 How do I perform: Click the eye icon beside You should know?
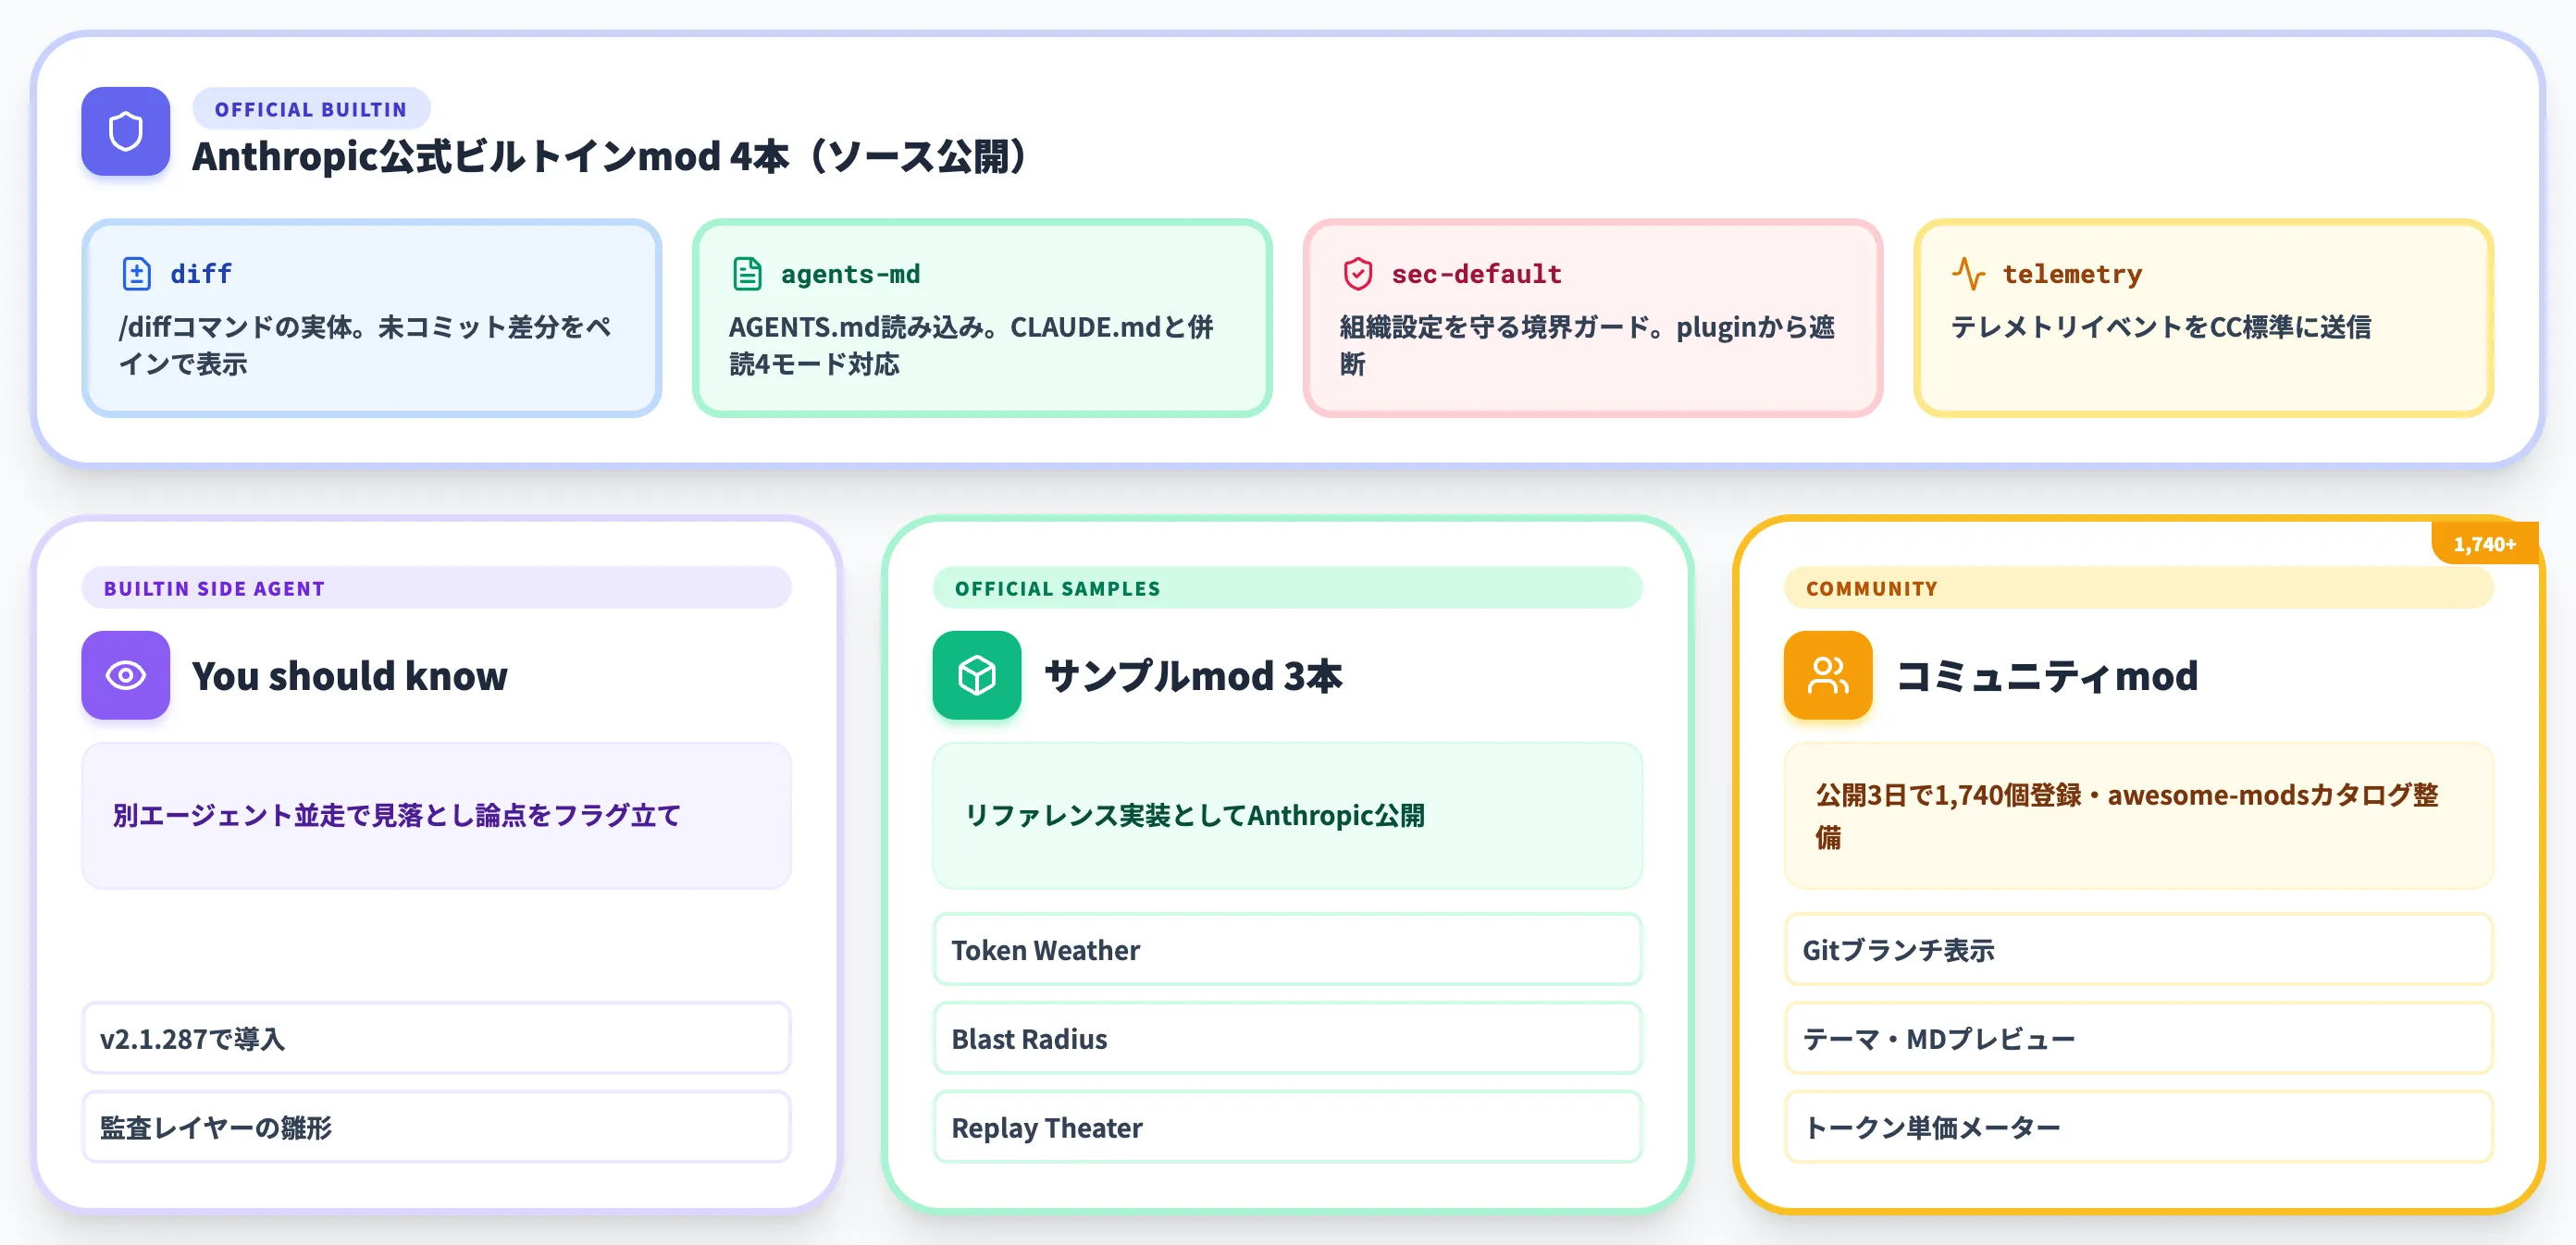(125, 675)
